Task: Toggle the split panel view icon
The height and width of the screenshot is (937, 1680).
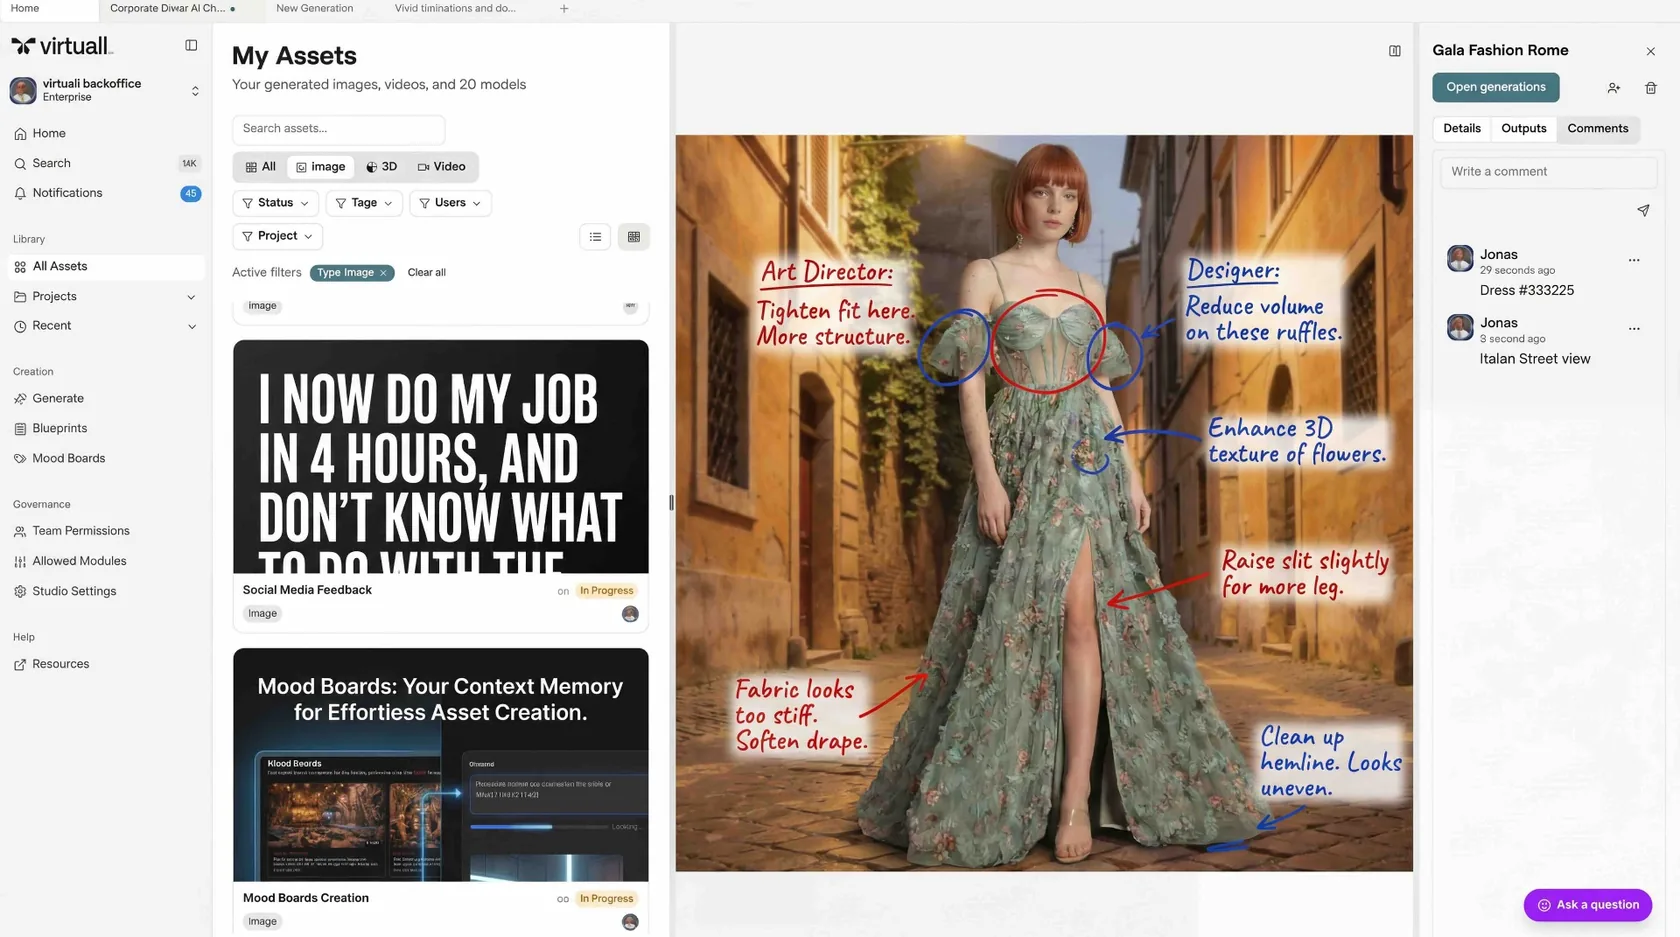Action: (x=1394, y=51)
